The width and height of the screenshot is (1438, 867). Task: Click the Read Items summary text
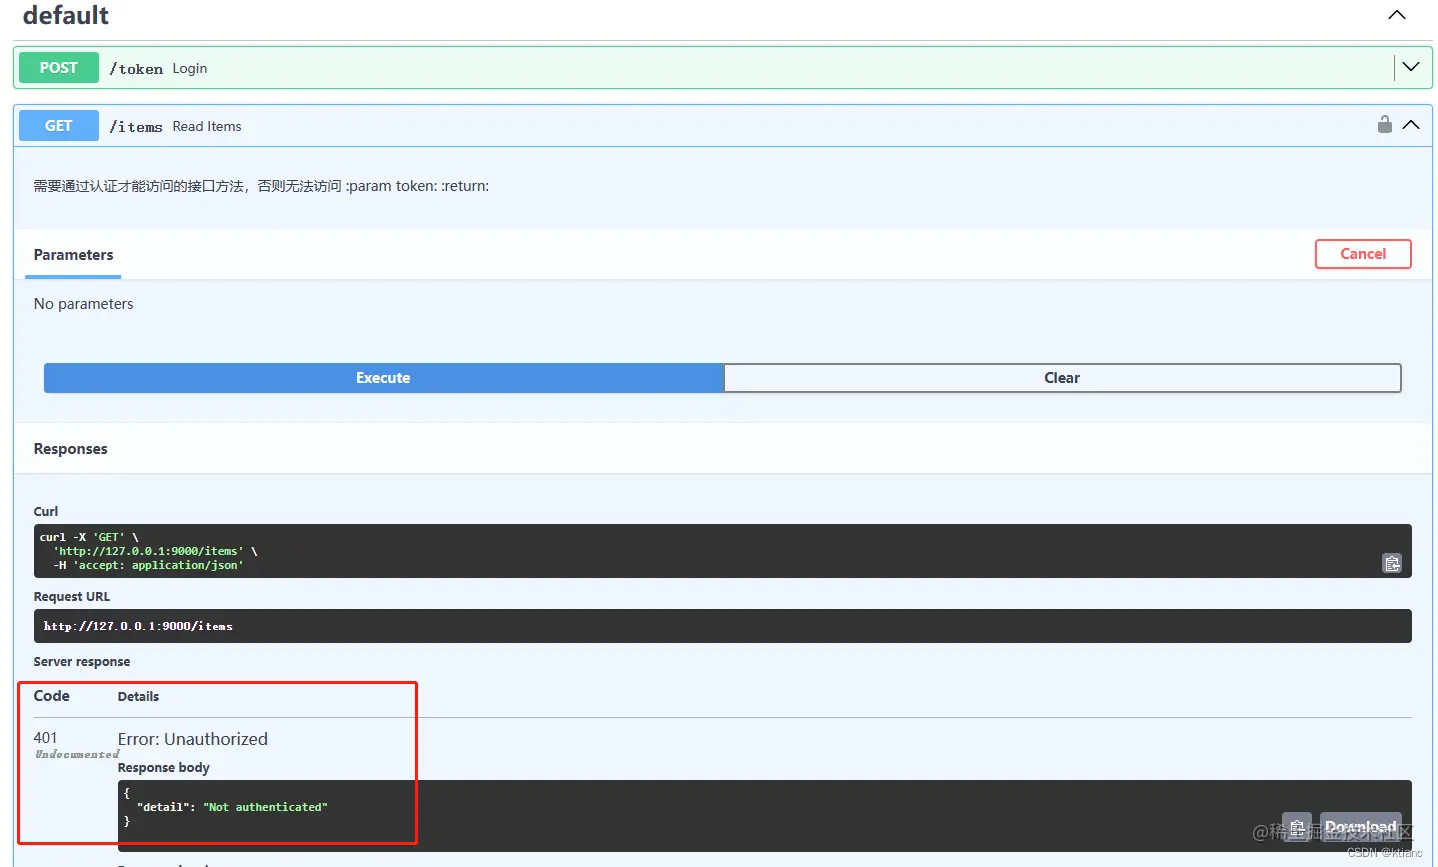[207, 126]
